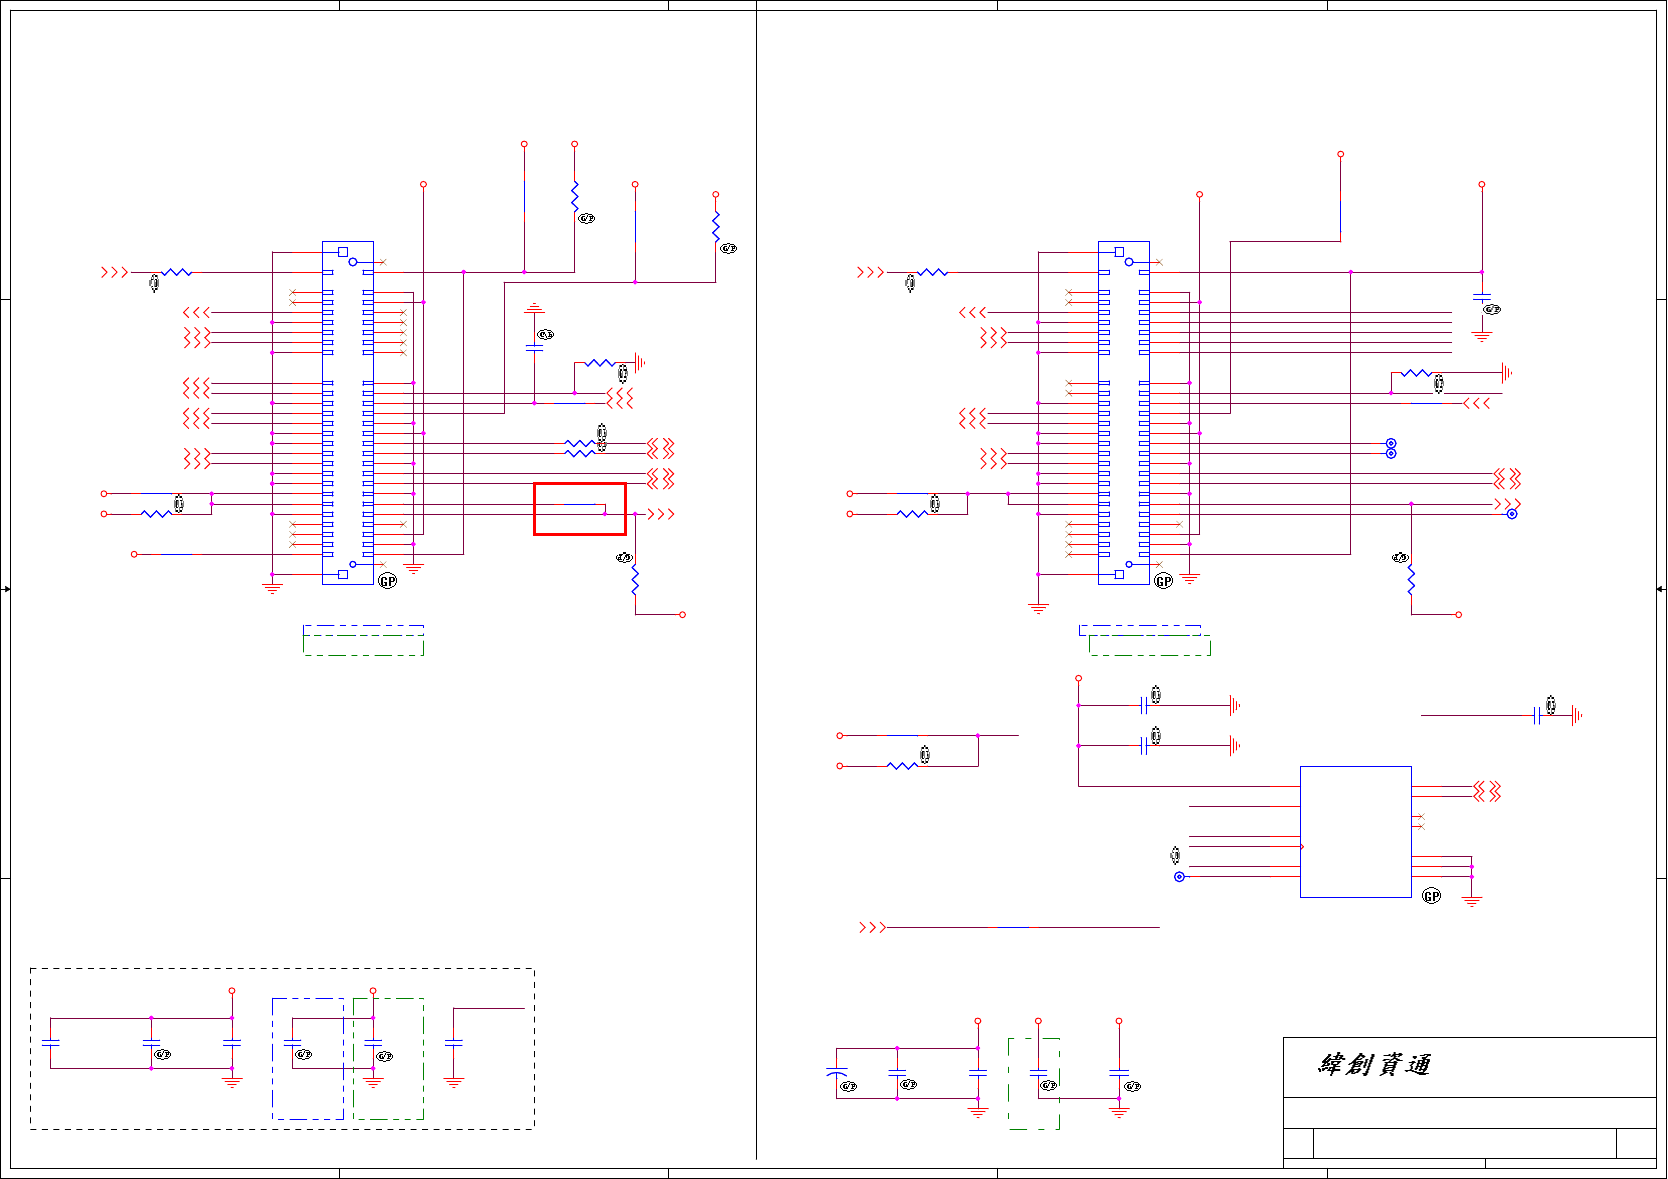Select the resistor on the left schematic's top input
The image size is (1668, 1179).
click(x=177, y=272)
